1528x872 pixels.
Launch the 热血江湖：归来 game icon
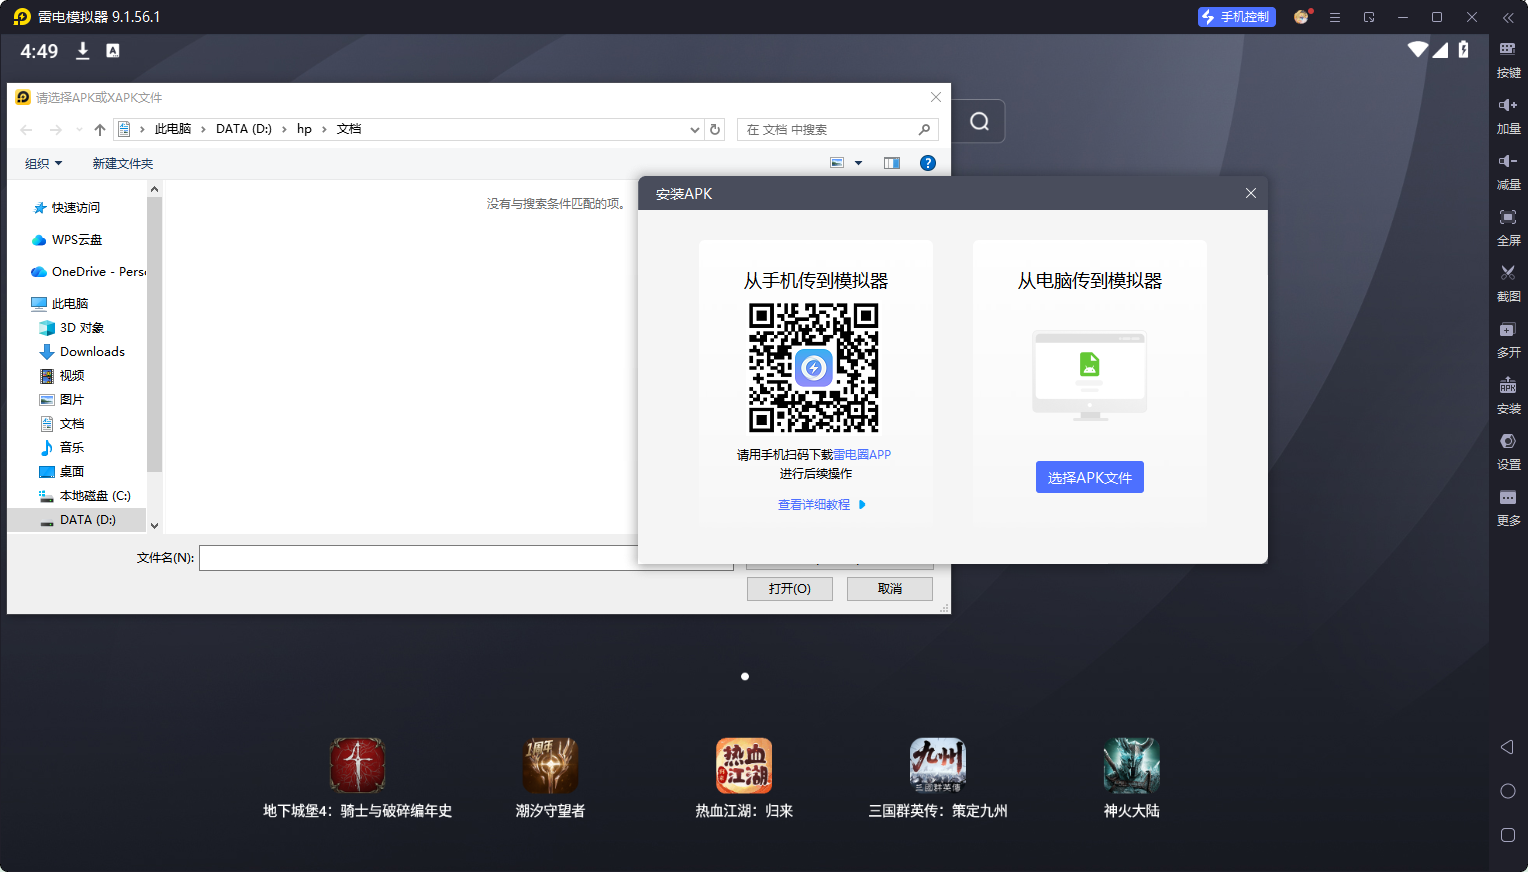pos(744,765)
